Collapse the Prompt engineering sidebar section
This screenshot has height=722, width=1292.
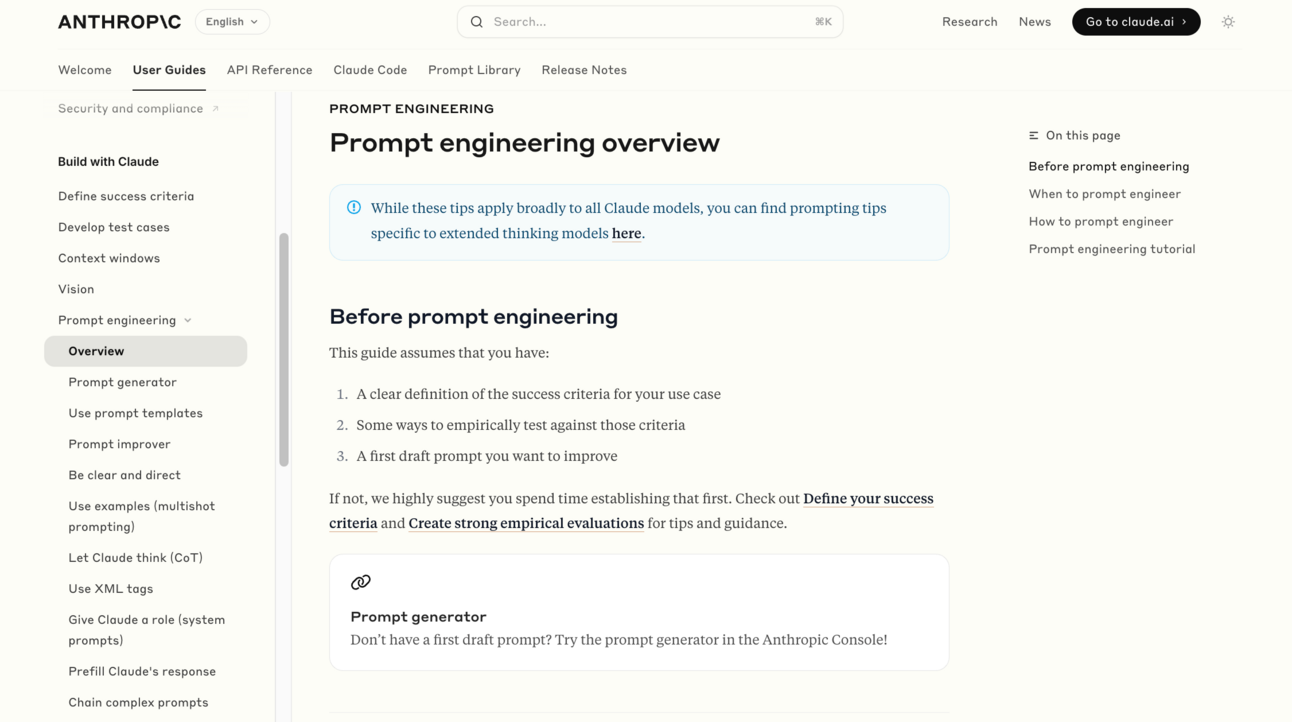click(x=187, y=320)
